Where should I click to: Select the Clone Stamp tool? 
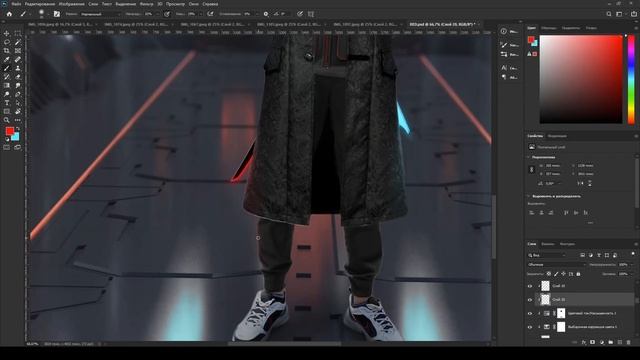click(x=18, y=68)
